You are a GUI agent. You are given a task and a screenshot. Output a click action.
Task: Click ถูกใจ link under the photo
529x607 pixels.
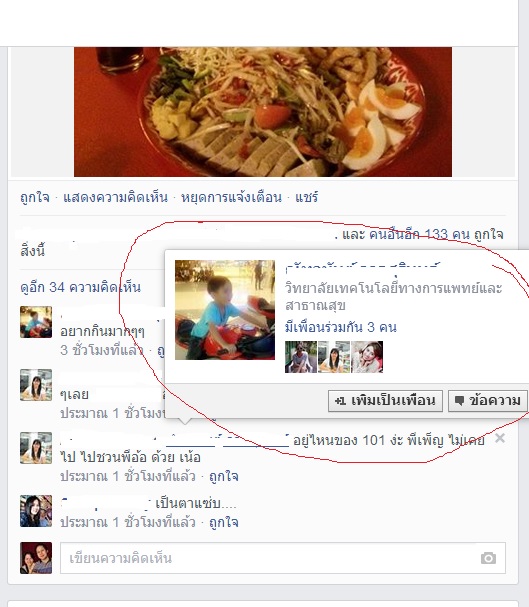[35, 197]
